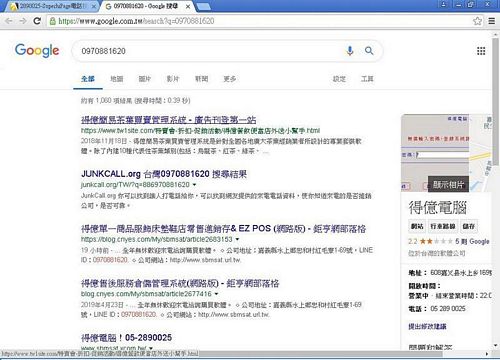This screenshot has width=500, height=360.
Task: Click the address bar URL
Action: [136, 21]
